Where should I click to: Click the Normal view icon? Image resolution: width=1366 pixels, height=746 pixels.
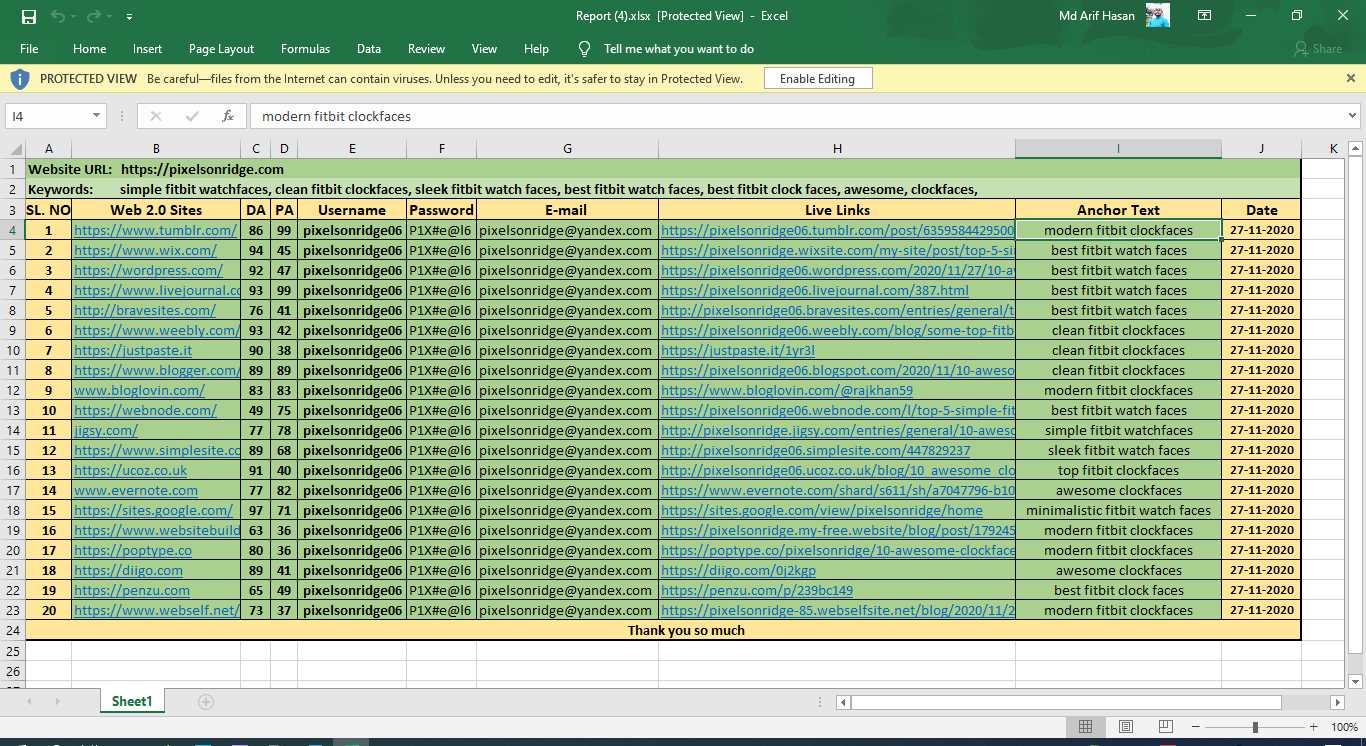pos(1086,727)
